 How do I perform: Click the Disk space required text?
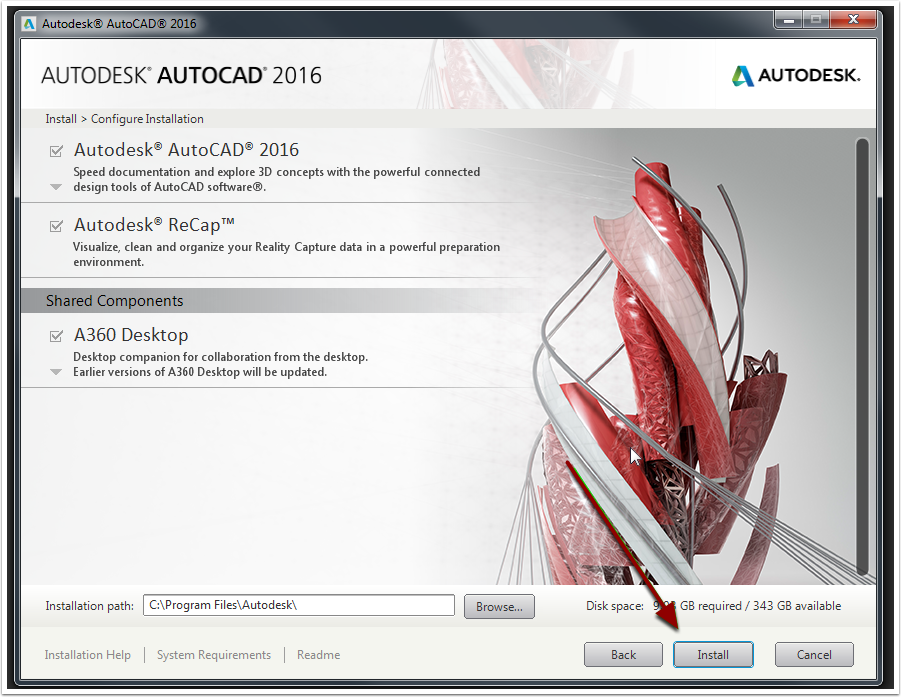click(x=713, y=606)
